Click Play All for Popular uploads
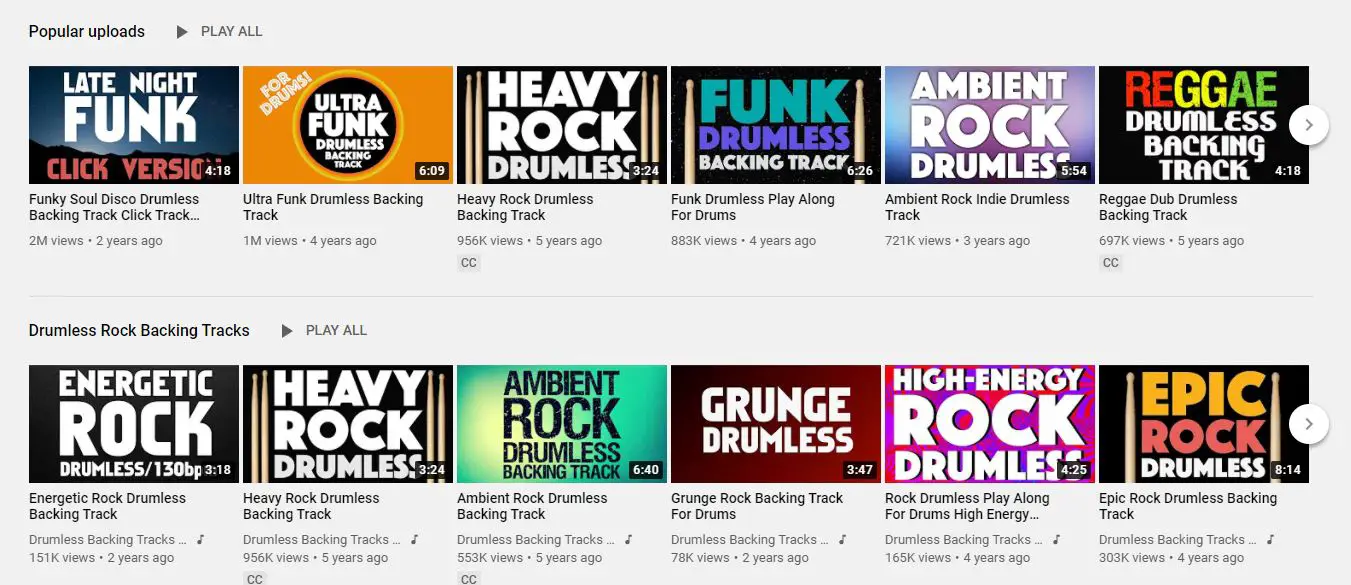 coord(219,32)
